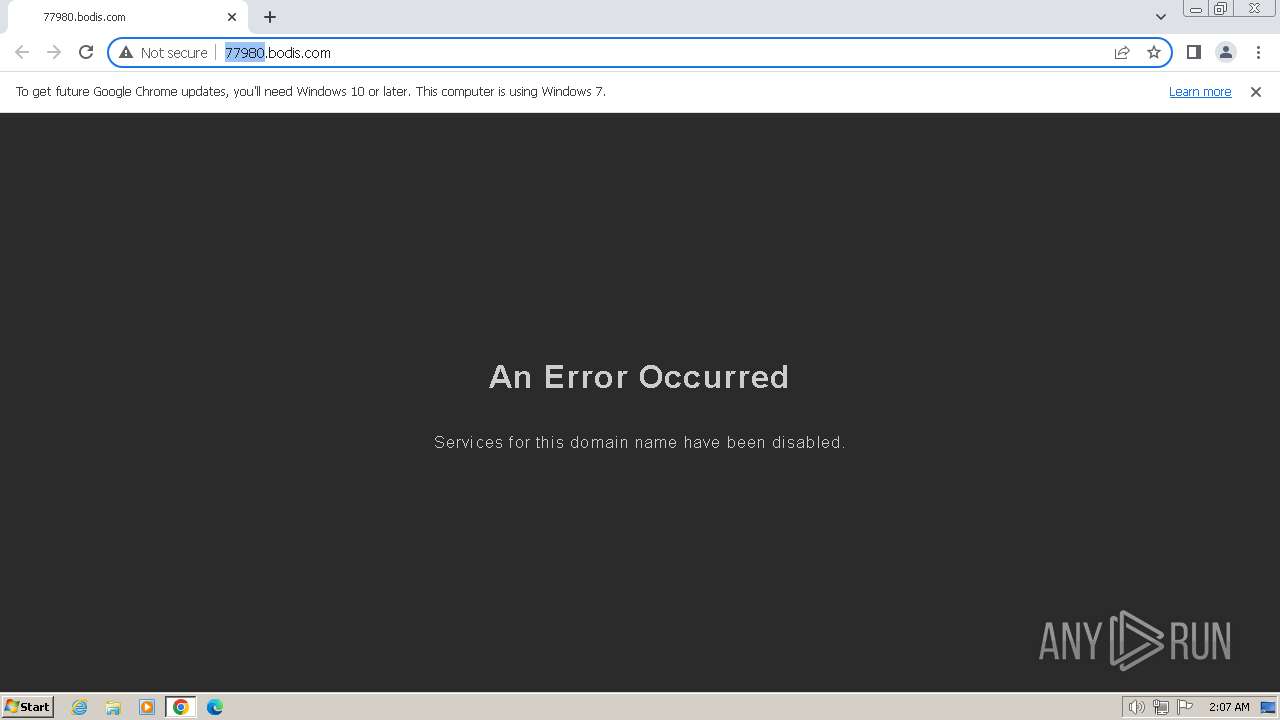Open the side panel

coord(1193,52)
